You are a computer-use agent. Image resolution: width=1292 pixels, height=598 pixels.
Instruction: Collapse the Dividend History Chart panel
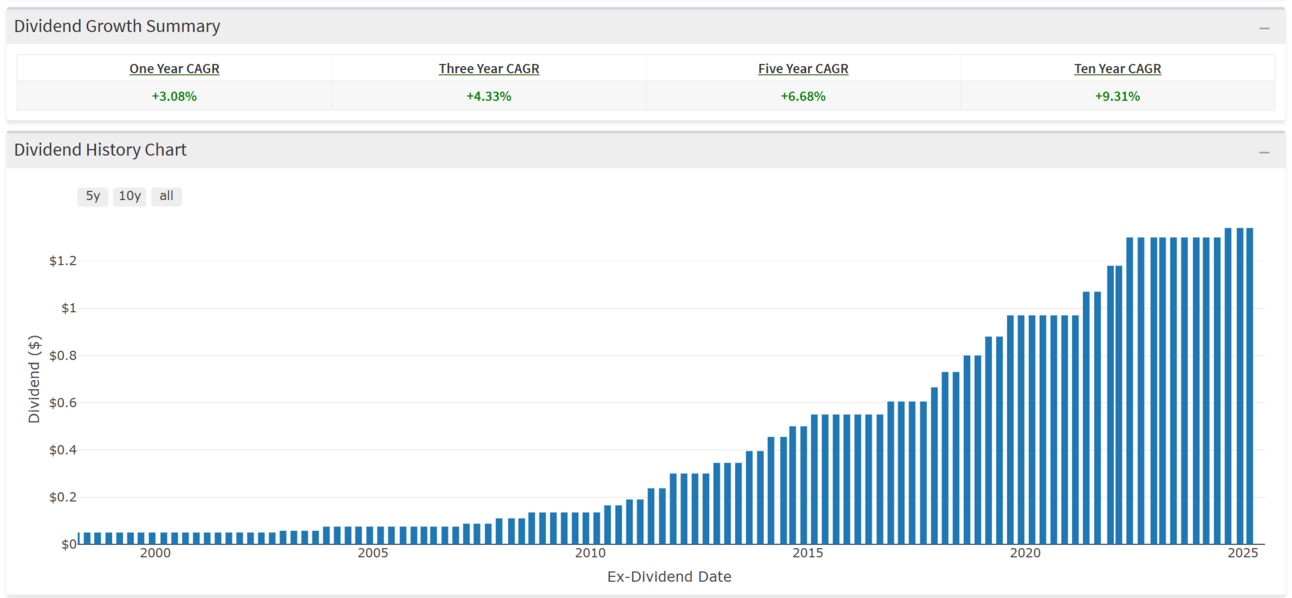[1264, 152]
